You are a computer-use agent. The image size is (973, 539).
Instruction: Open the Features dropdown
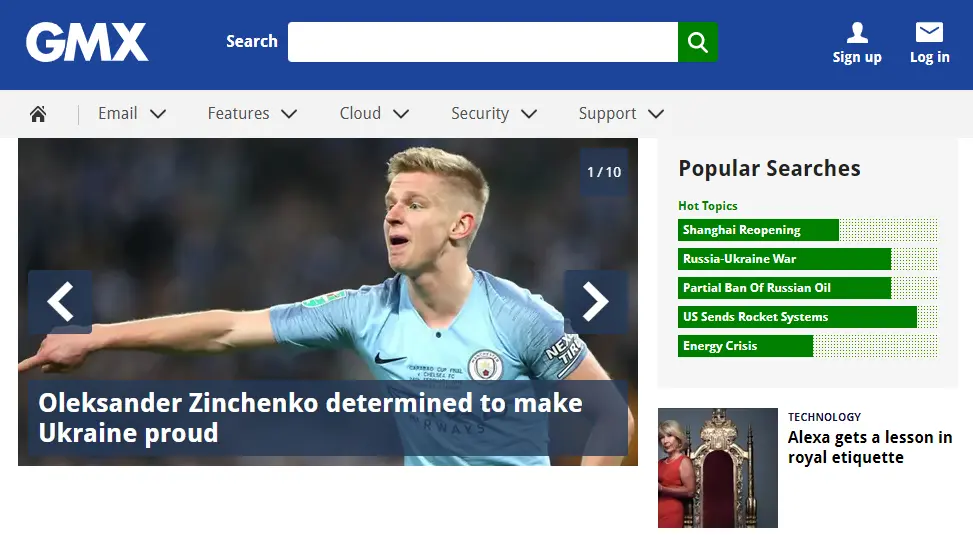click(x=252, y=114)
